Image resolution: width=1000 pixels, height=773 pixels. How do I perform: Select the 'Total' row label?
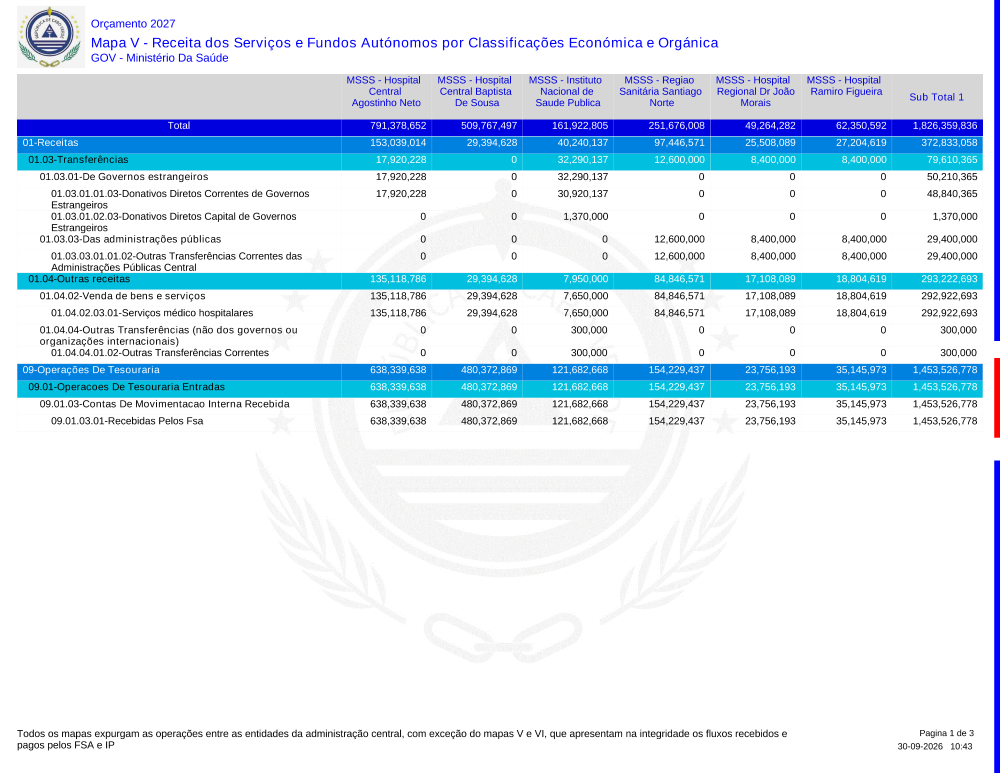tap(179, 126)
